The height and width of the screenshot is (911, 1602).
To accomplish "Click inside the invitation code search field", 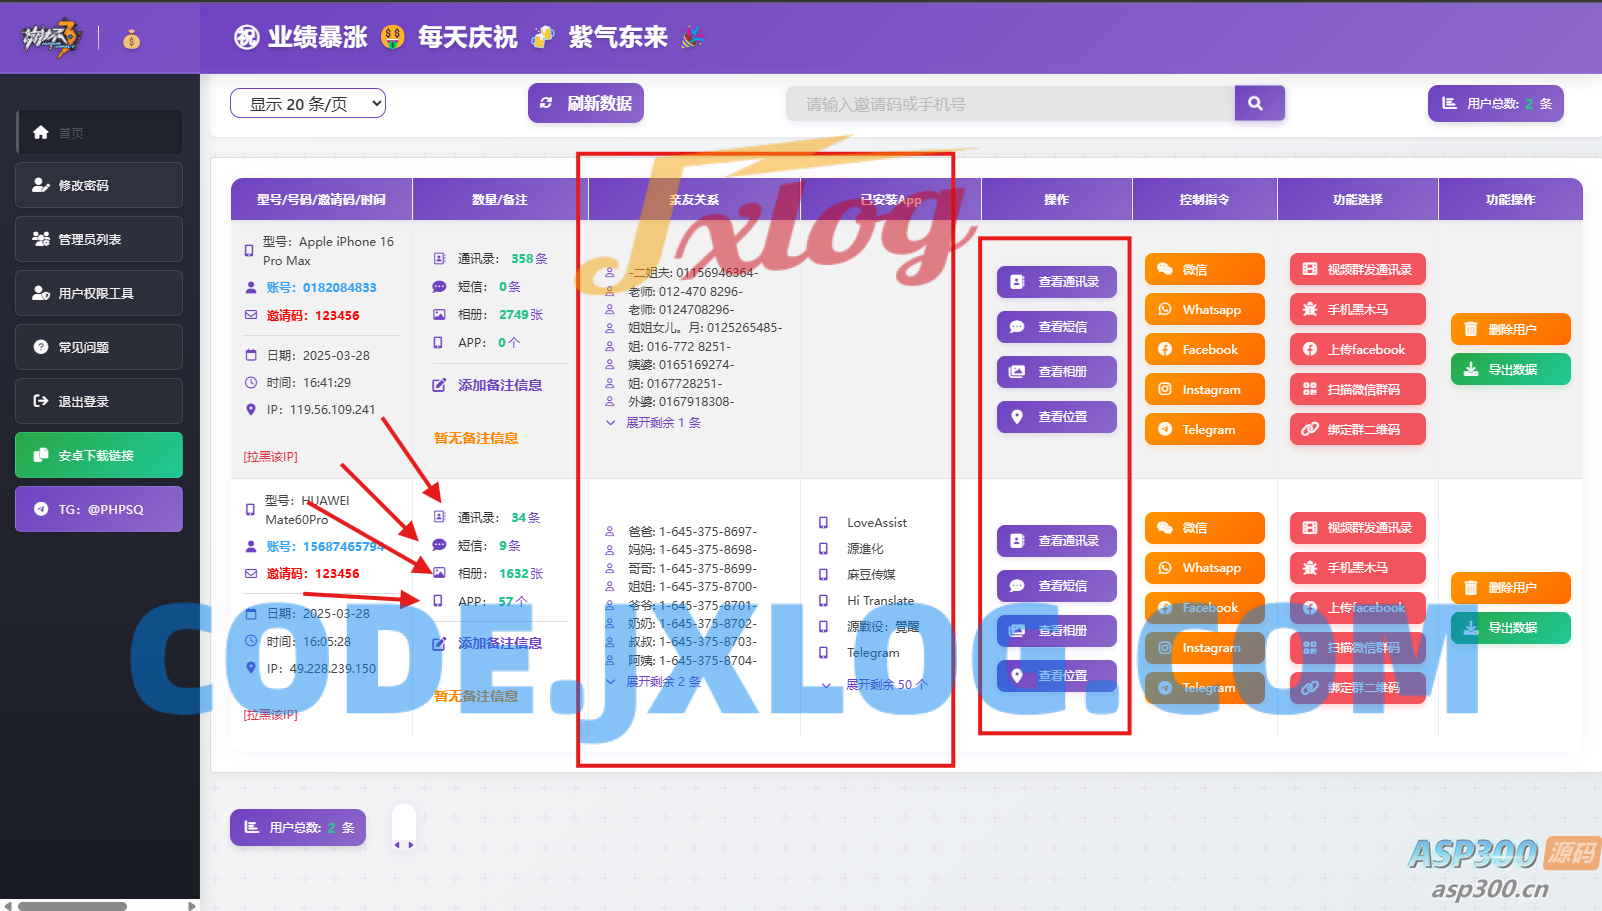I will click(1010, 102).
